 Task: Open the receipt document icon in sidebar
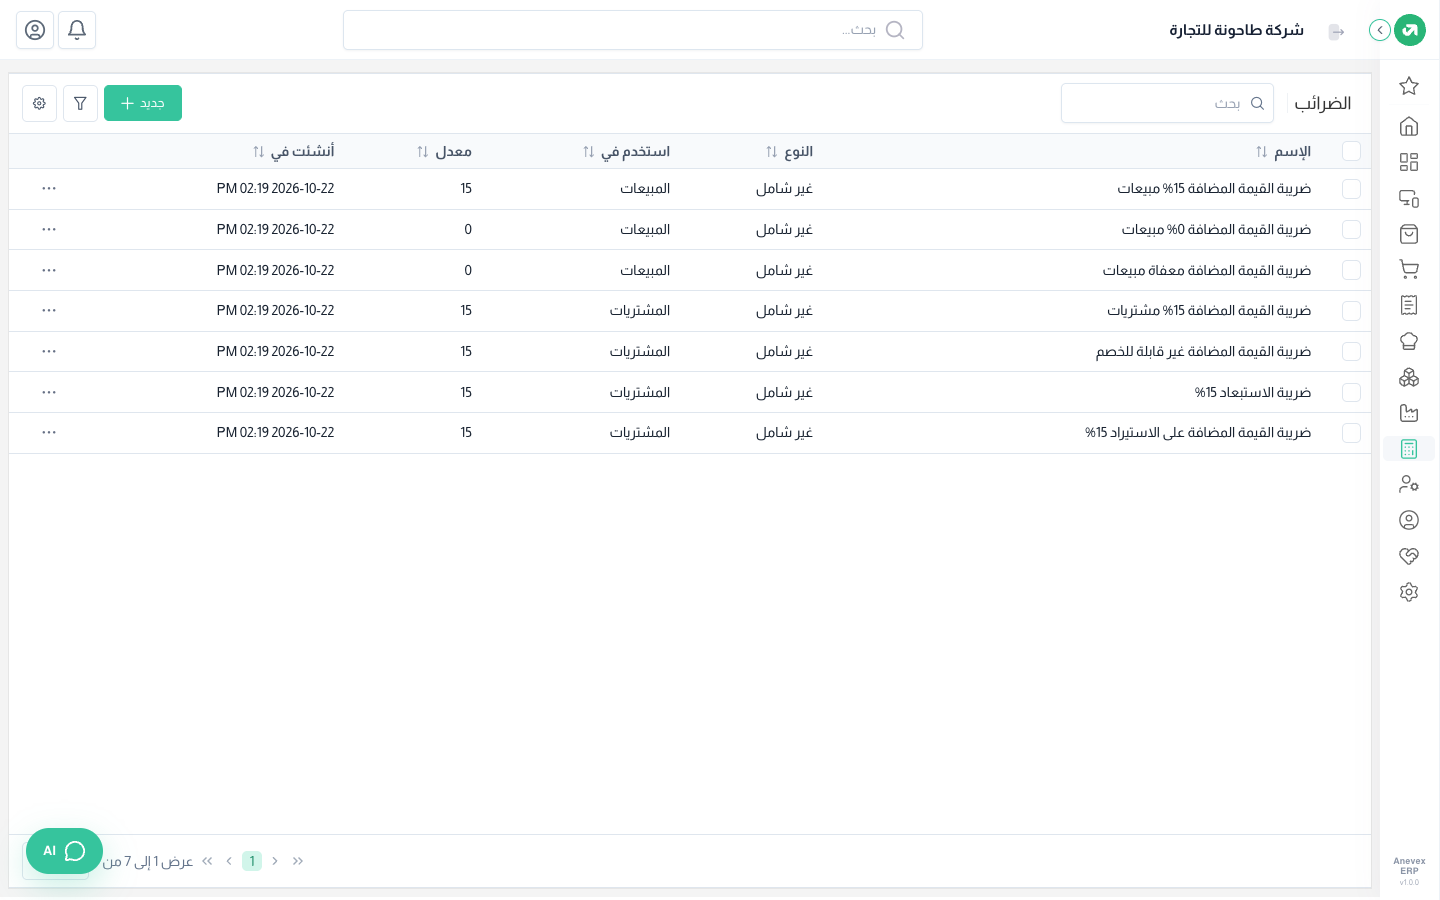tap(1409, 305)
